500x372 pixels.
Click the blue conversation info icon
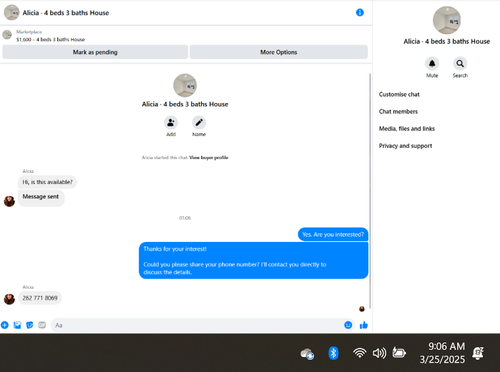360,13
